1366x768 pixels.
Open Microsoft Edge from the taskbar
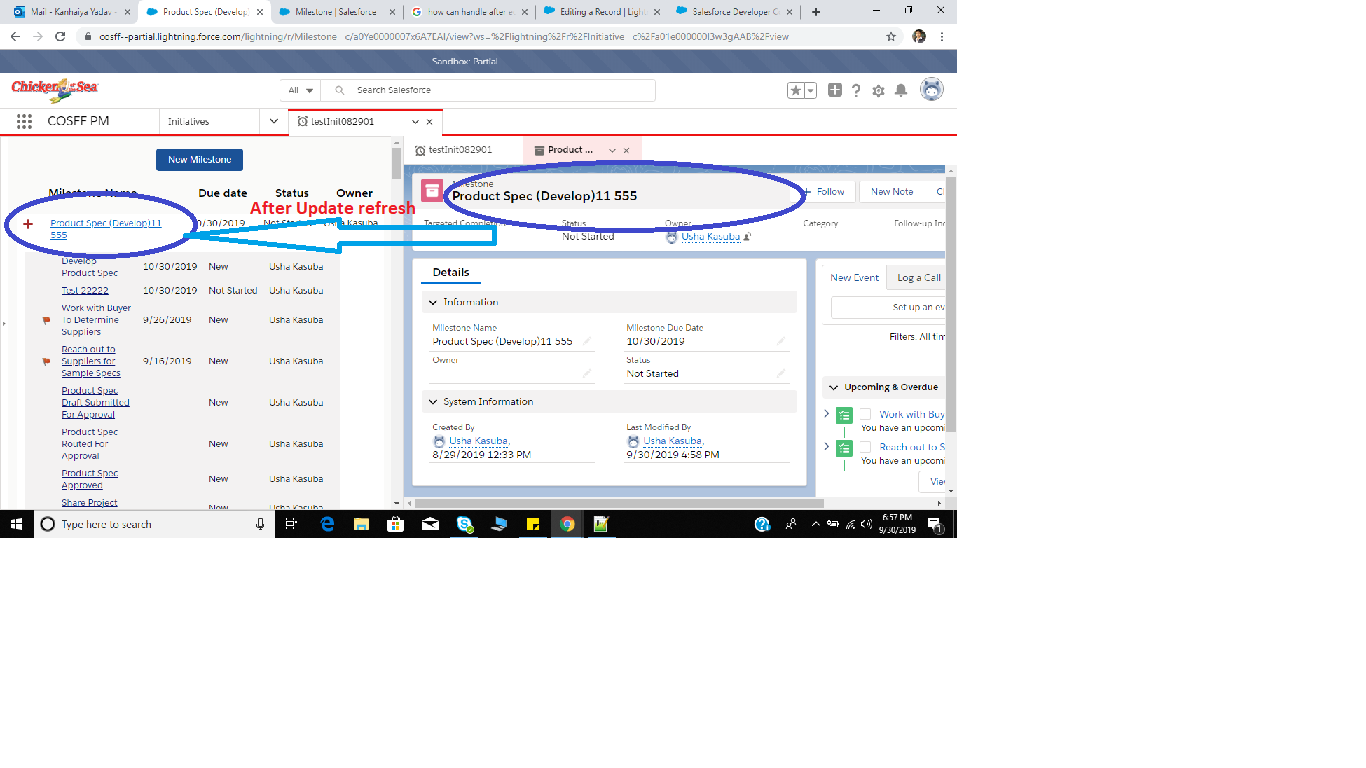(x=327, y=524)
